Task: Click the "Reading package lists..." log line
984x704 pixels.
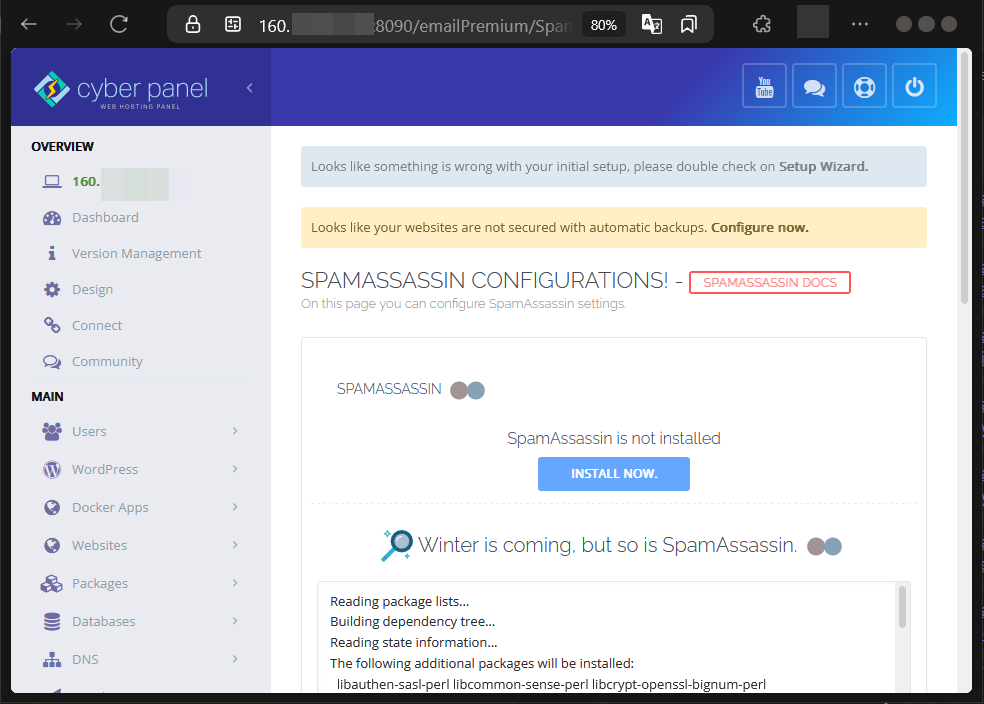Action: tap(400, 602)
